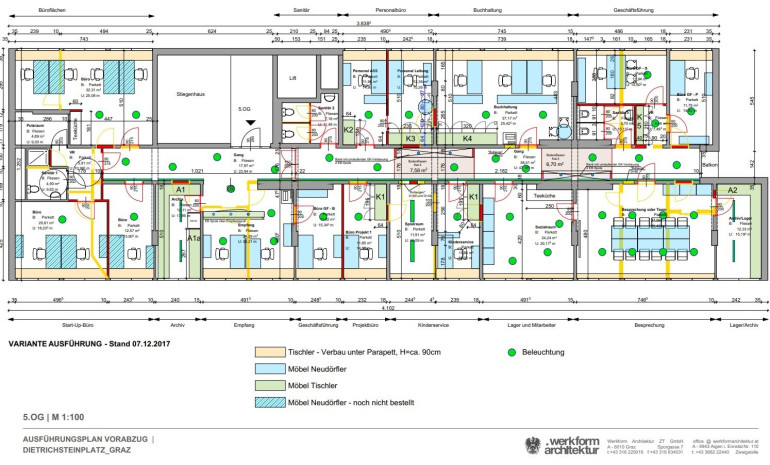Click the K2 cabinet marker
The height and width of the screenshot is (465, 770).
click(x=348, y=130)
